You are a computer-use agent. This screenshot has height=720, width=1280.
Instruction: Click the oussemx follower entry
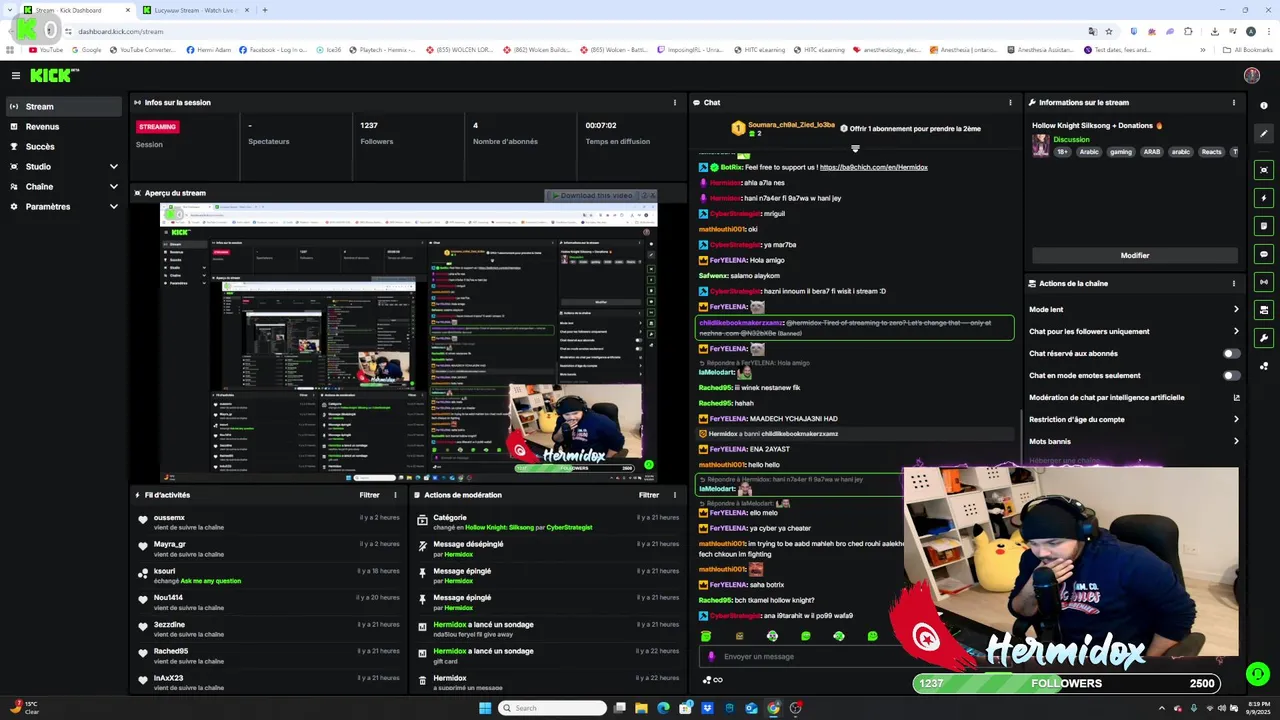(270, 522)
